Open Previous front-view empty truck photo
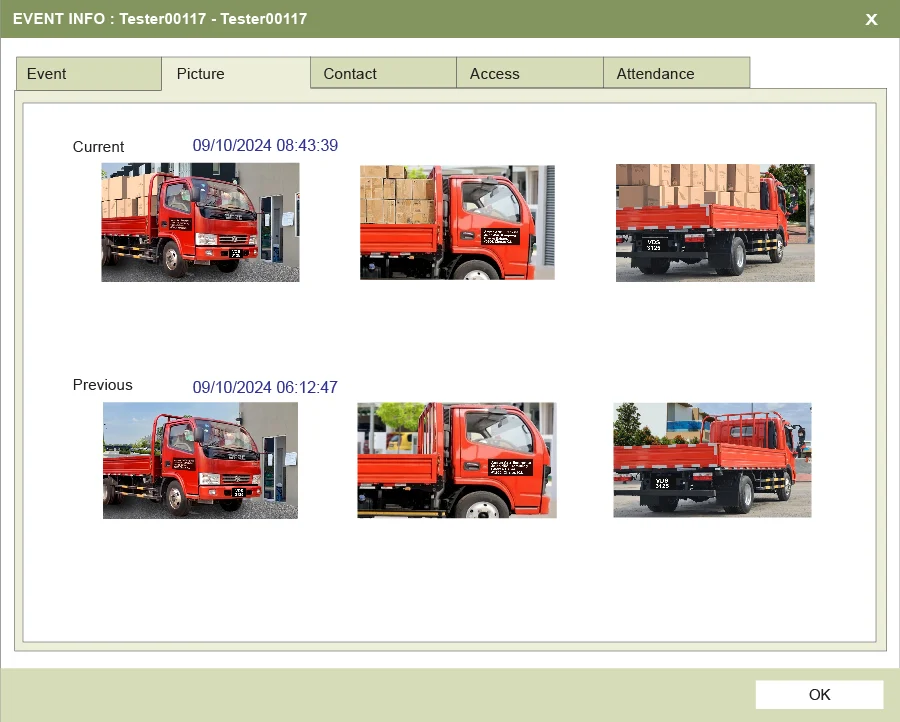The height and width of the screenshot is (722, 900). (200, 460)
